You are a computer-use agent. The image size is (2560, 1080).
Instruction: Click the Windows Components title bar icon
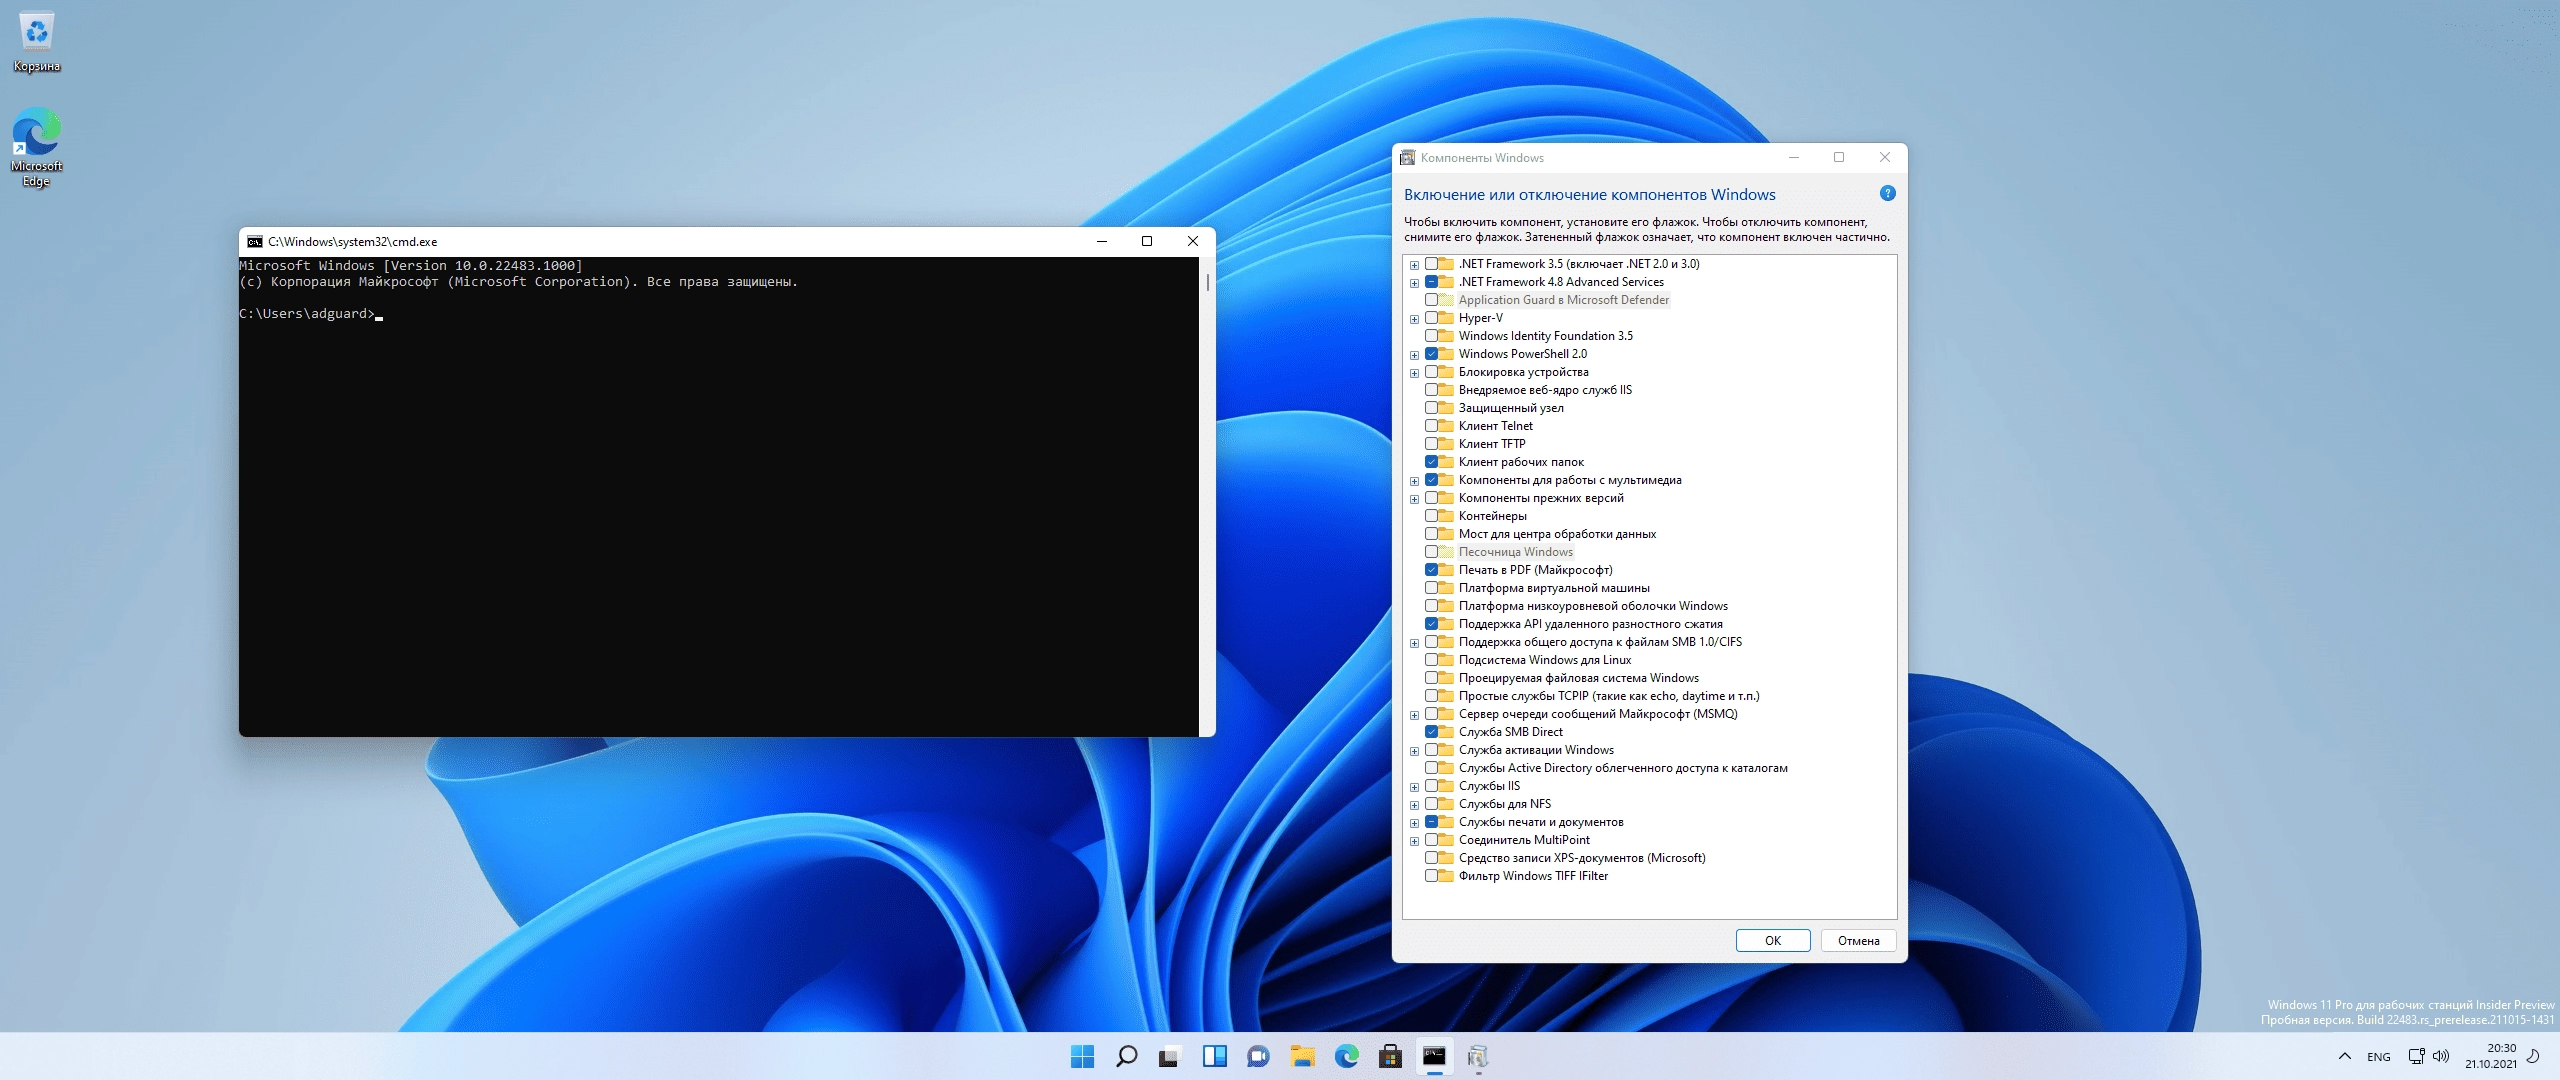1408,157
